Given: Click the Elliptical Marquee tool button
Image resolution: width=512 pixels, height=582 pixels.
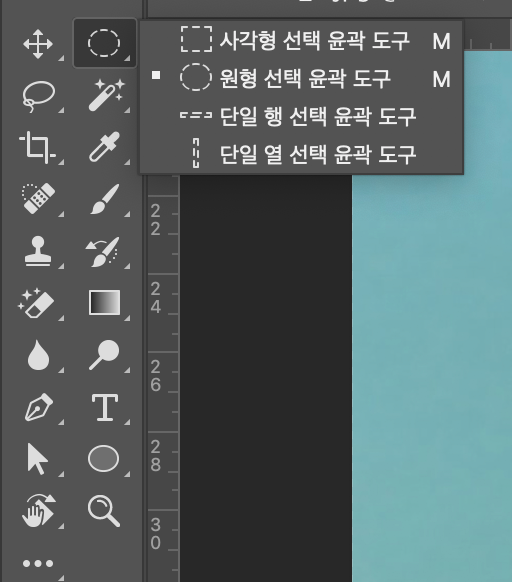Looking at the screenshot, I should point(105,43).
